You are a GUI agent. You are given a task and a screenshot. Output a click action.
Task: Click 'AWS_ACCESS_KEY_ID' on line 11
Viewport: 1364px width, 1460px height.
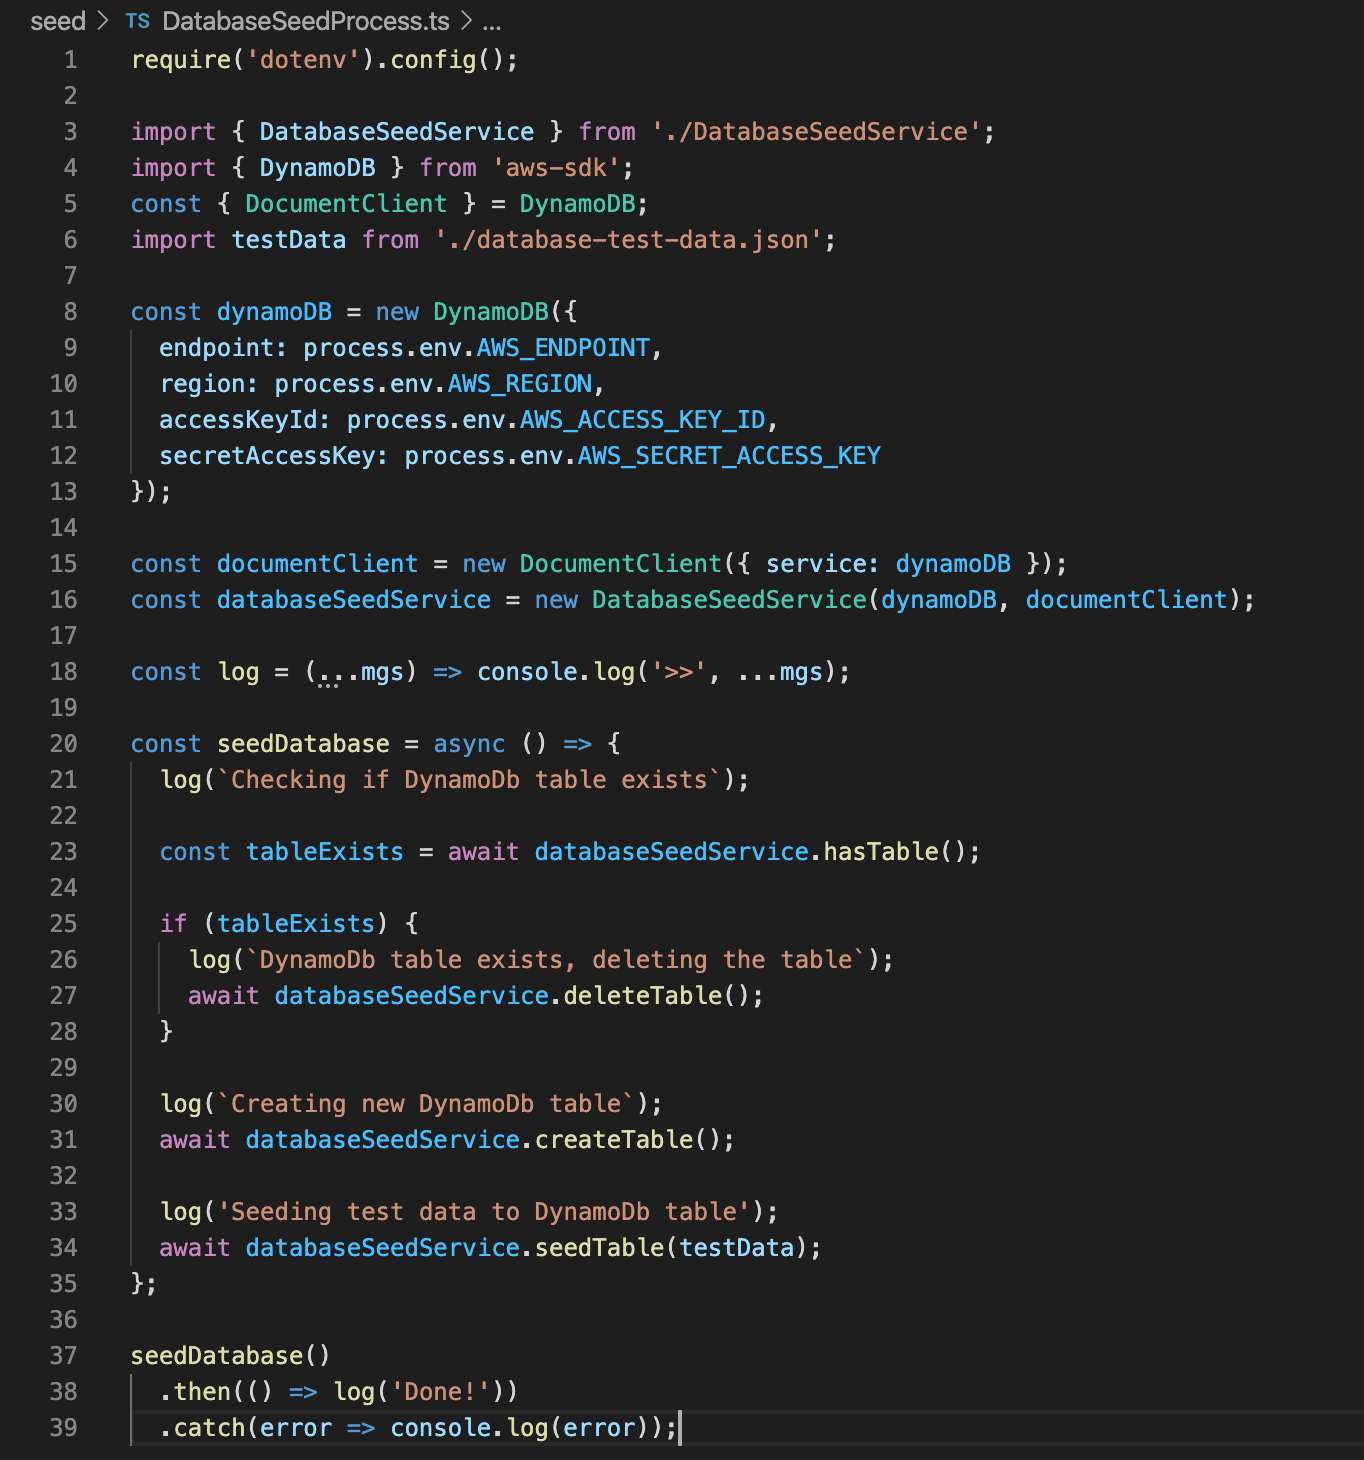pos(643,420)
